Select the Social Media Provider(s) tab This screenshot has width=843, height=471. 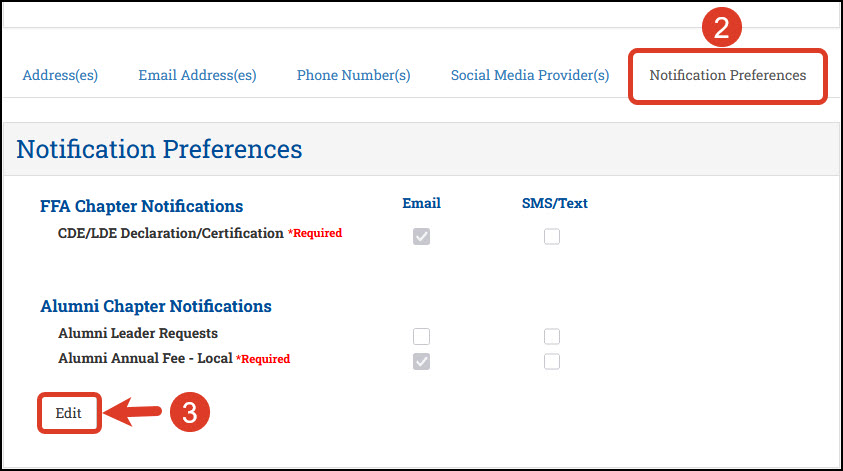529,76
